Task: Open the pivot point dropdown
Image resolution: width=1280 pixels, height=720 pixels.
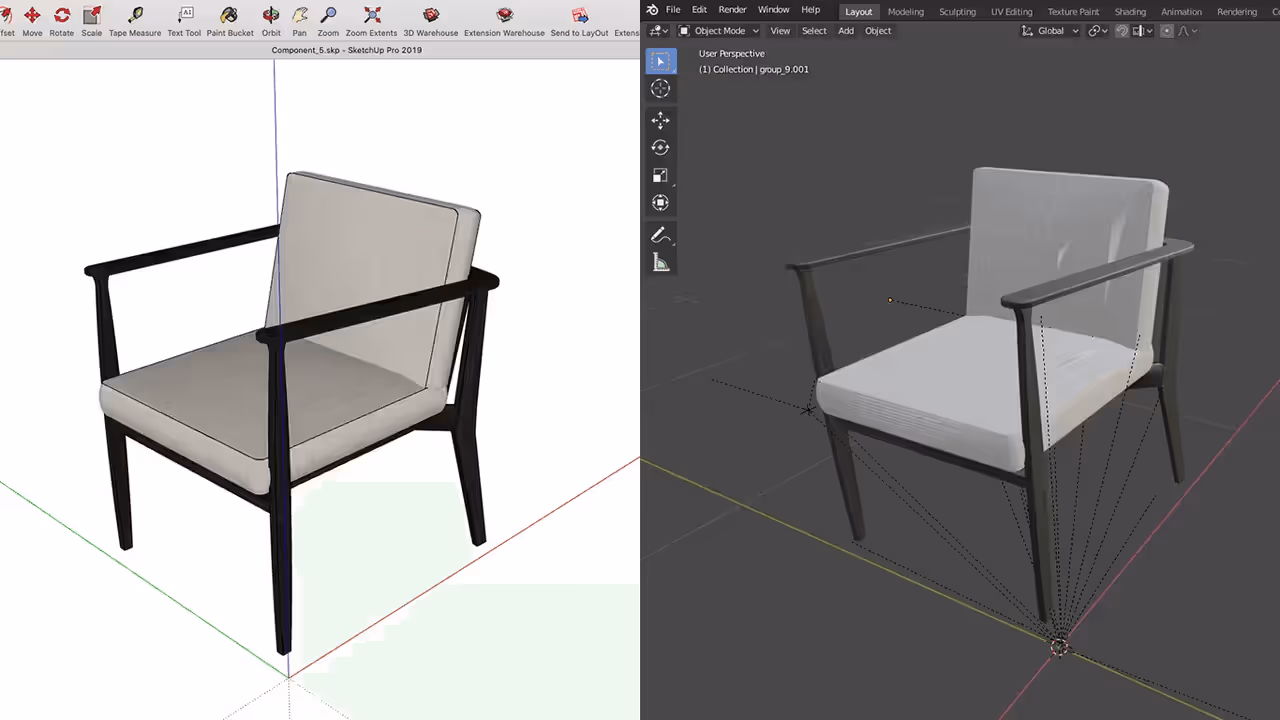Action: [x=1098, y=31]
